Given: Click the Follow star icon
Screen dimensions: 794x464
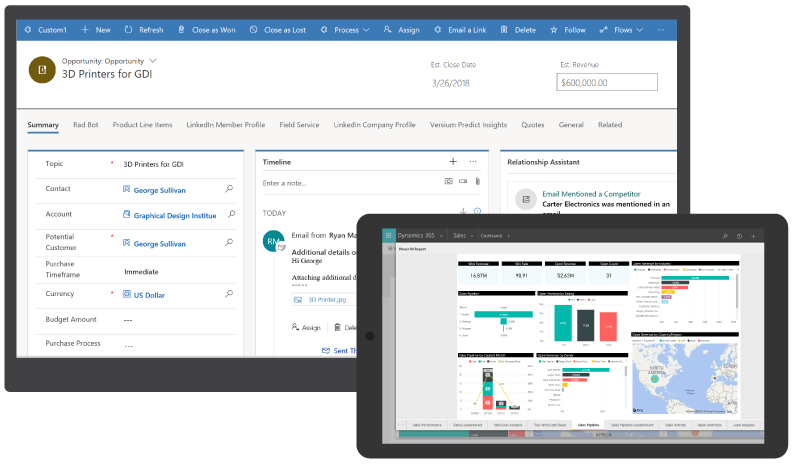Looking at the screenshot, I should tap(553, 30).
